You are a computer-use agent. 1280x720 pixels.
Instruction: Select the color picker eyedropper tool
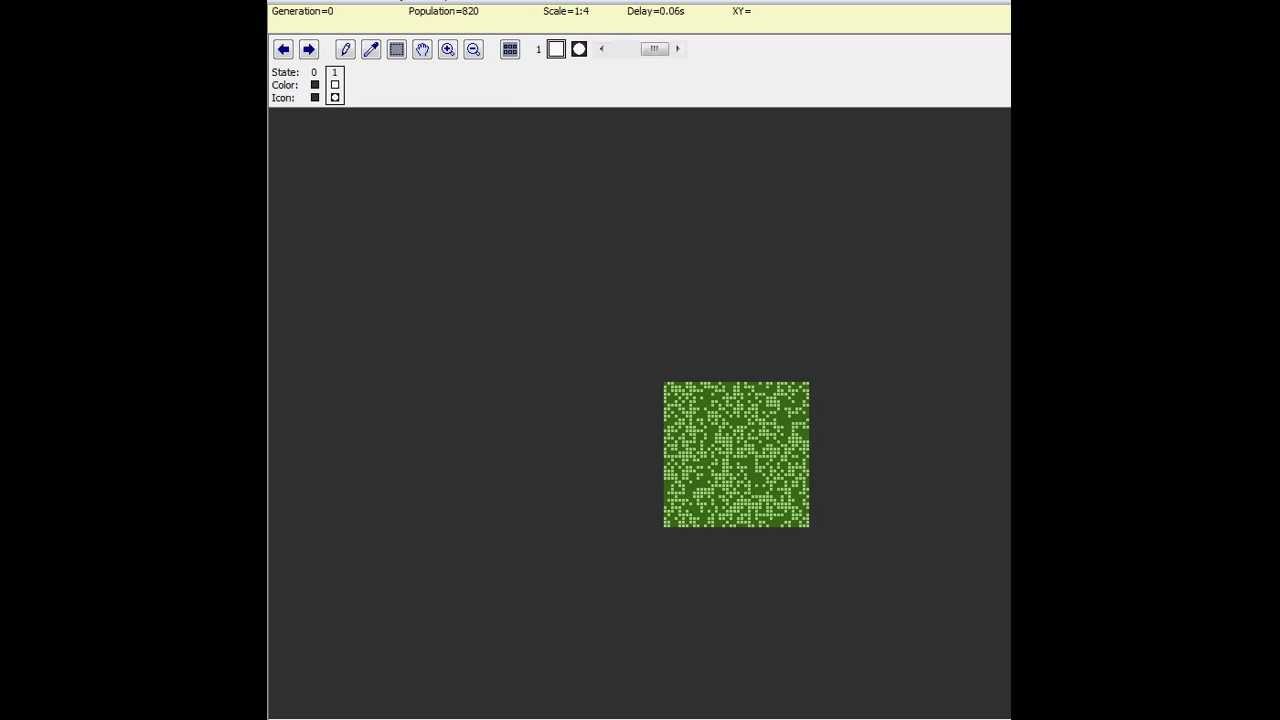[371, 49]
